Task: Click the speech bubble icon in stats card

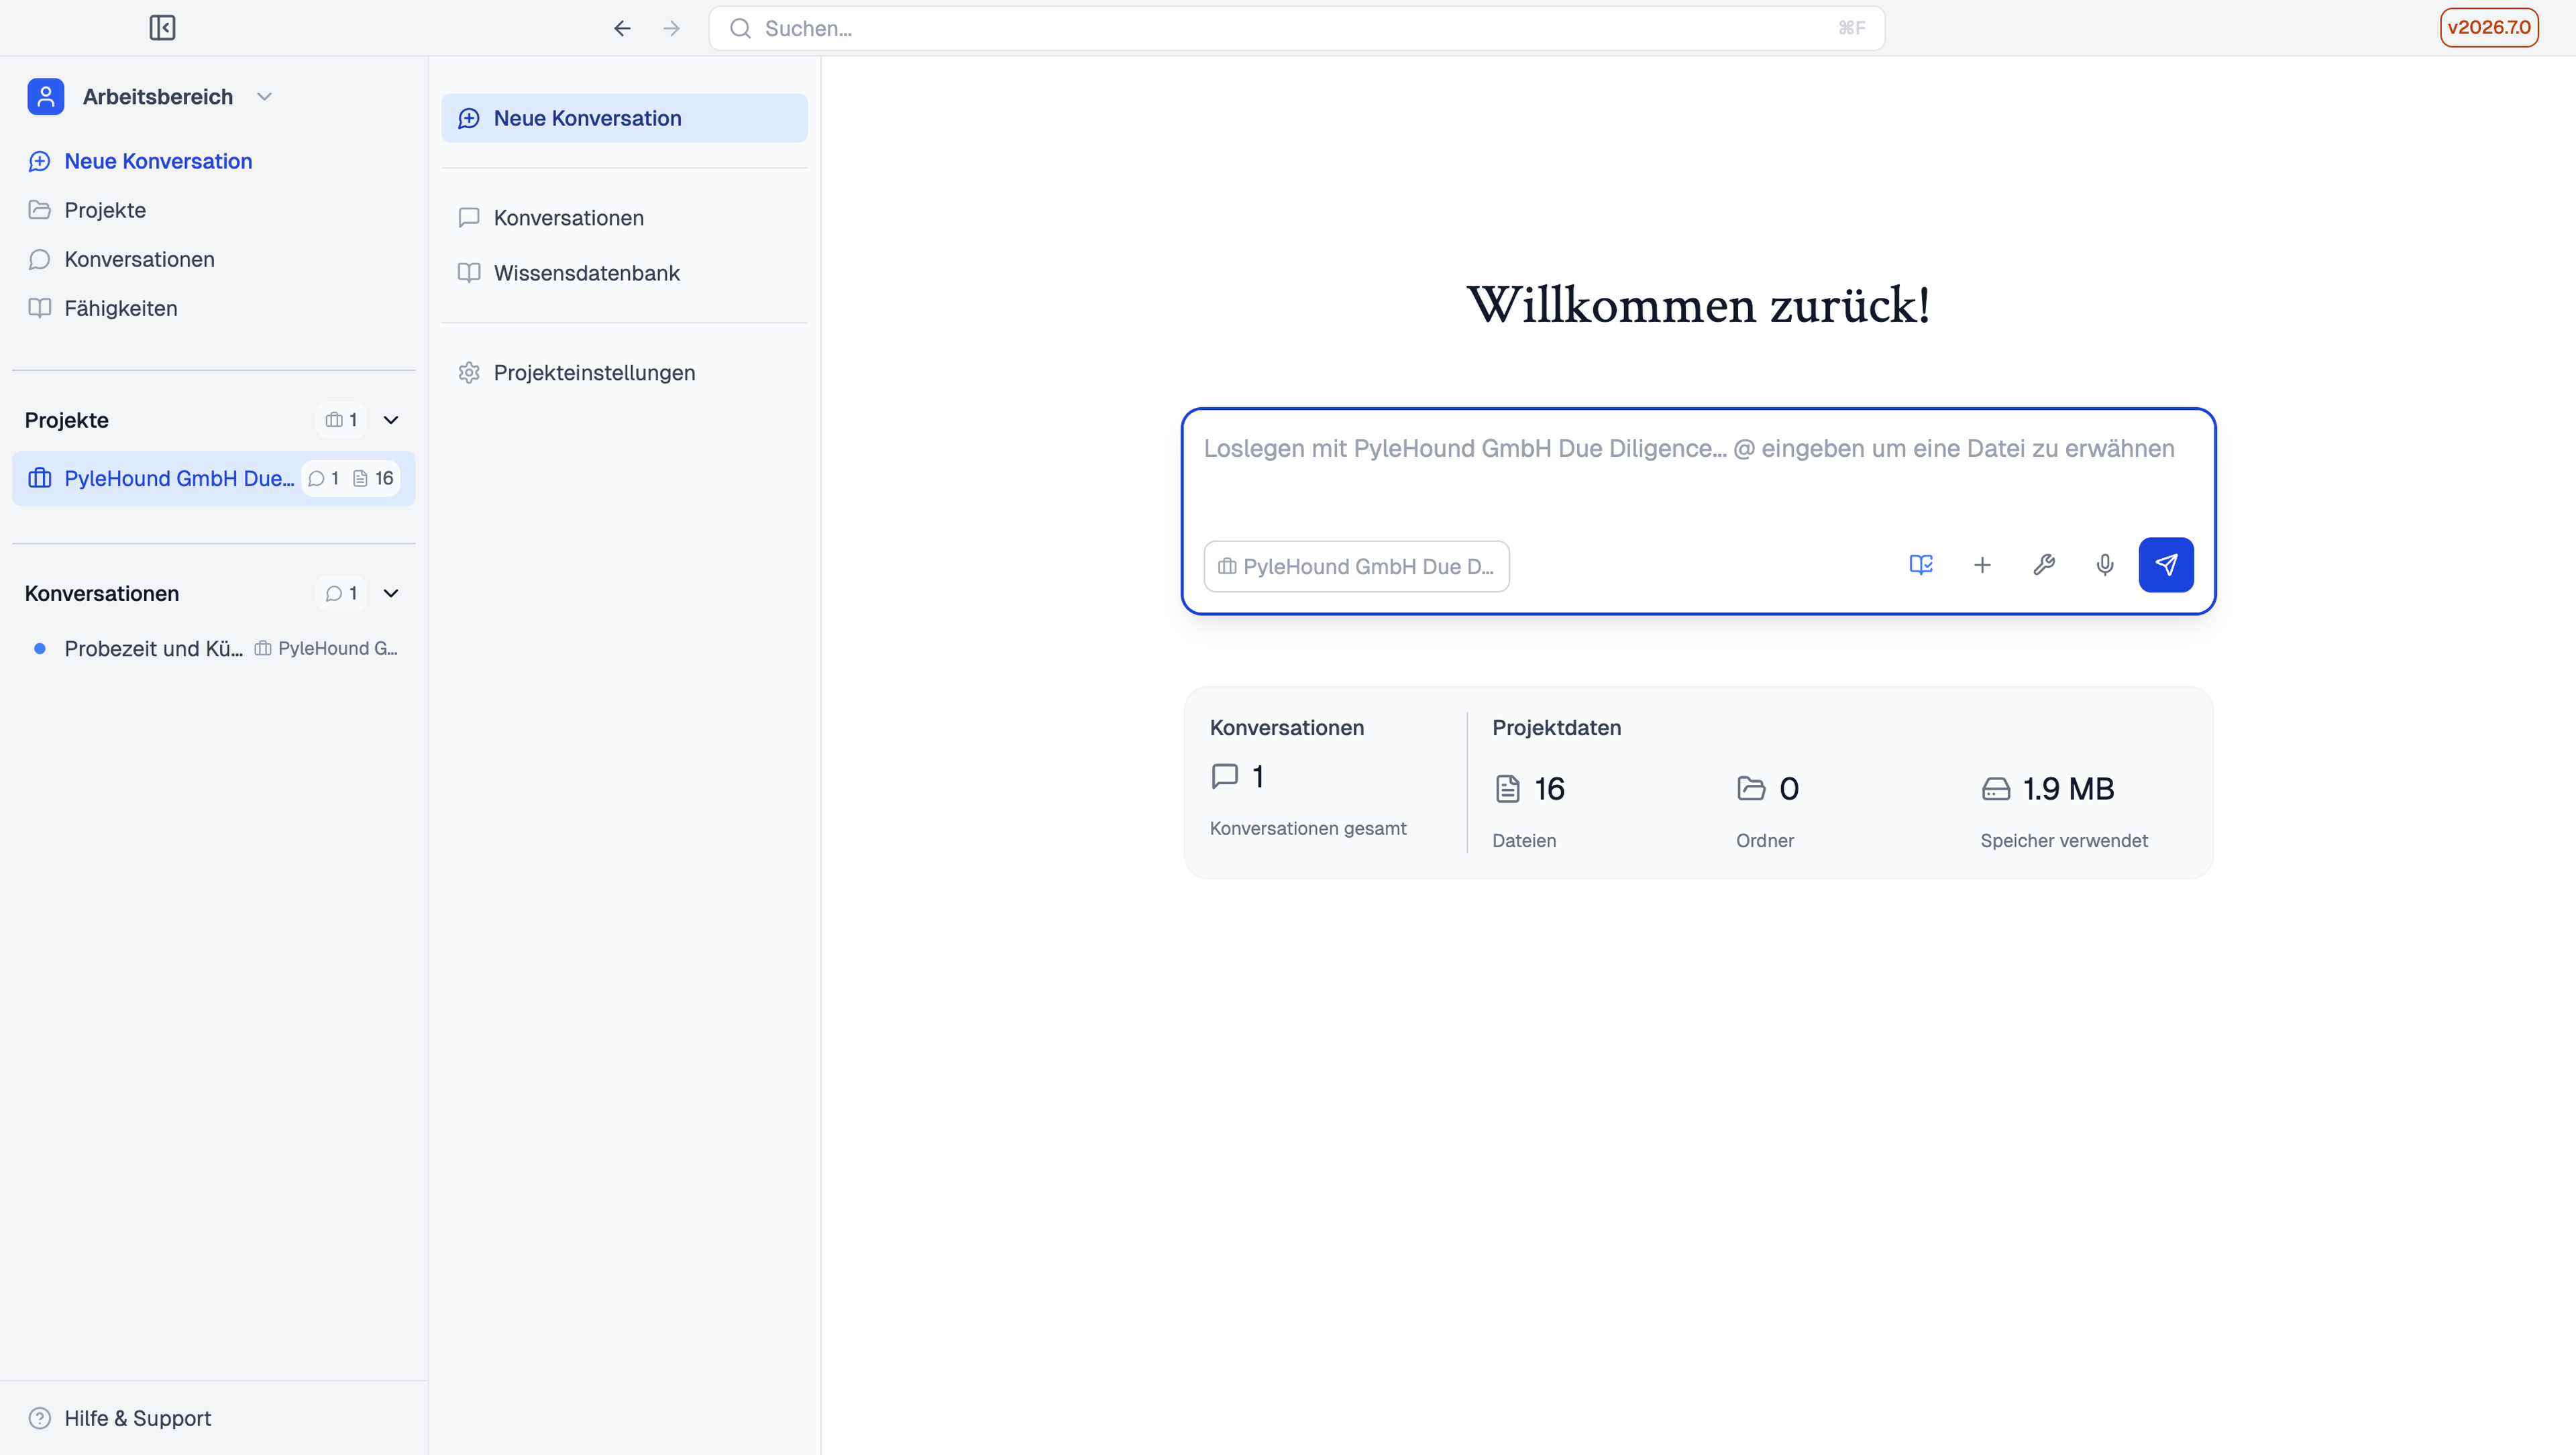Action: pos(1225,777)
